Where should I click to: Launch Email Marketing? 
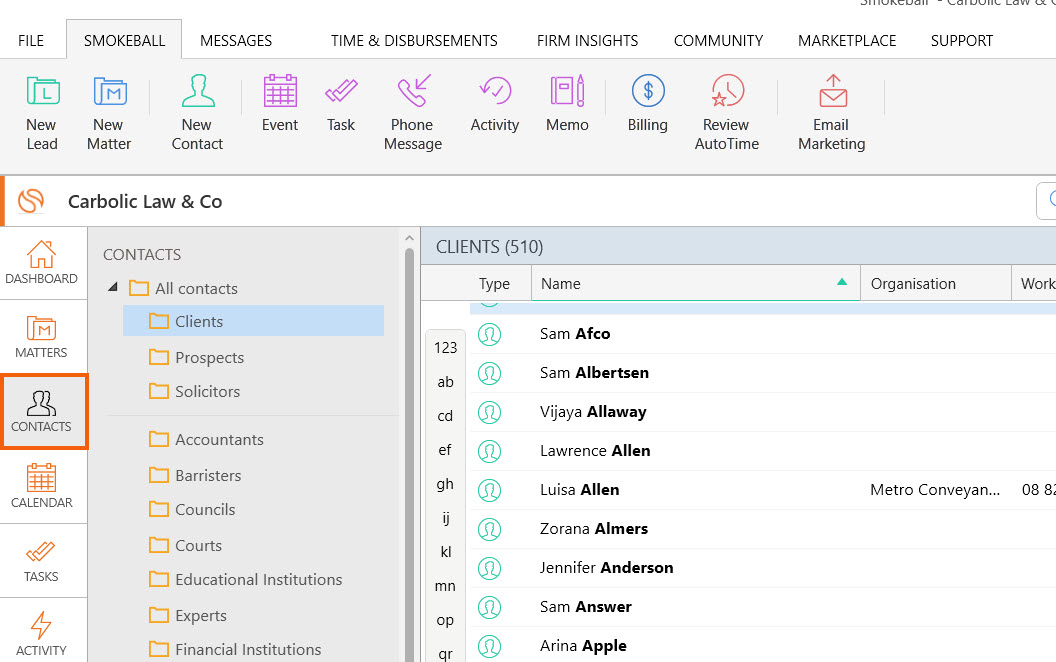(x=831, y=93)
